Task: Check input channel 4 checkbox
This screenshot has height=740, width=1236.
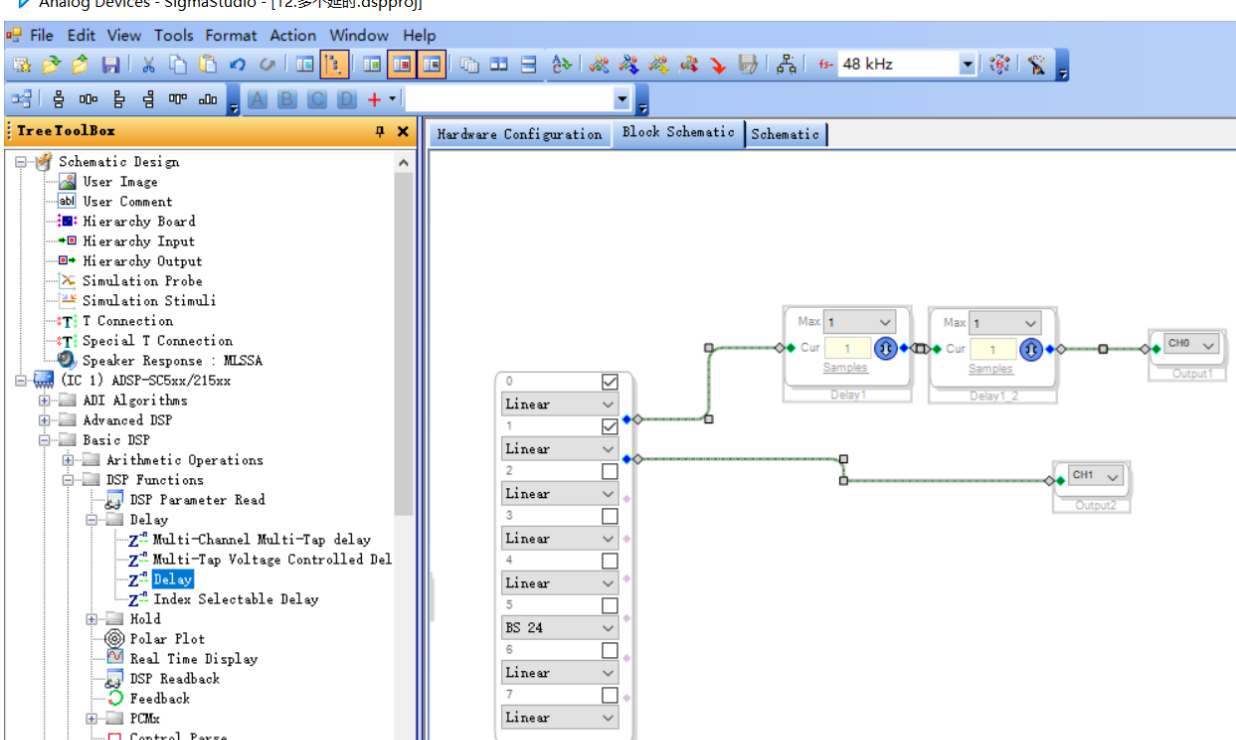Action: point(610,561)
